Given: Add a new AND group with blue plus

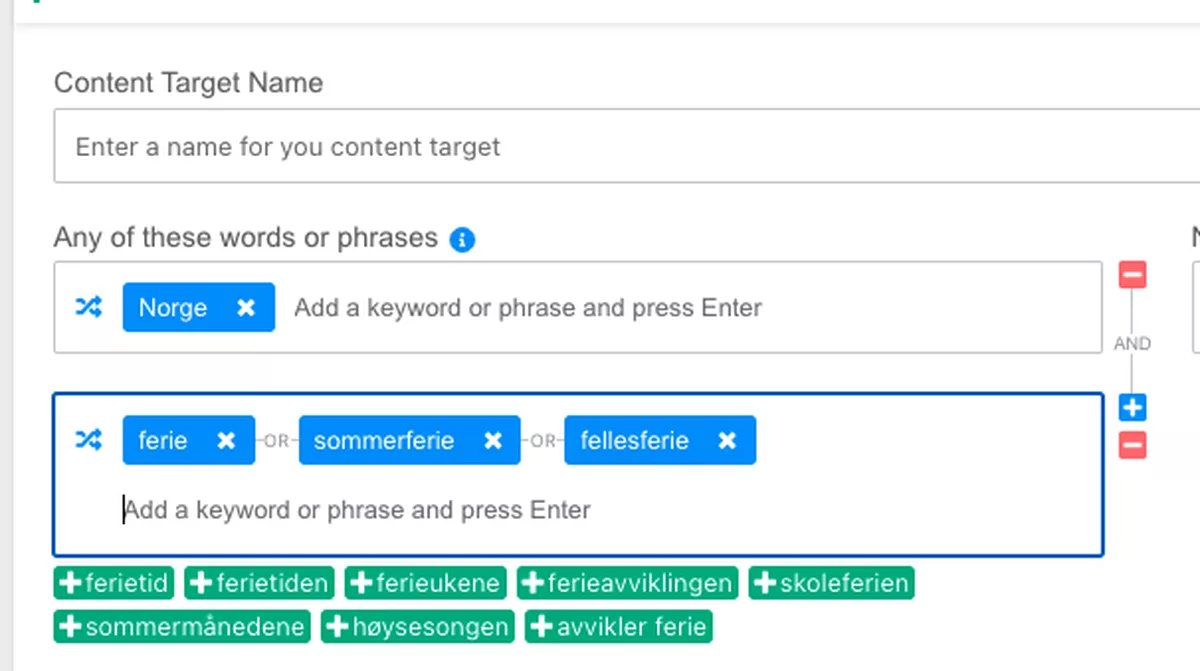Looking at the screenshot, I should point(1132,407).
